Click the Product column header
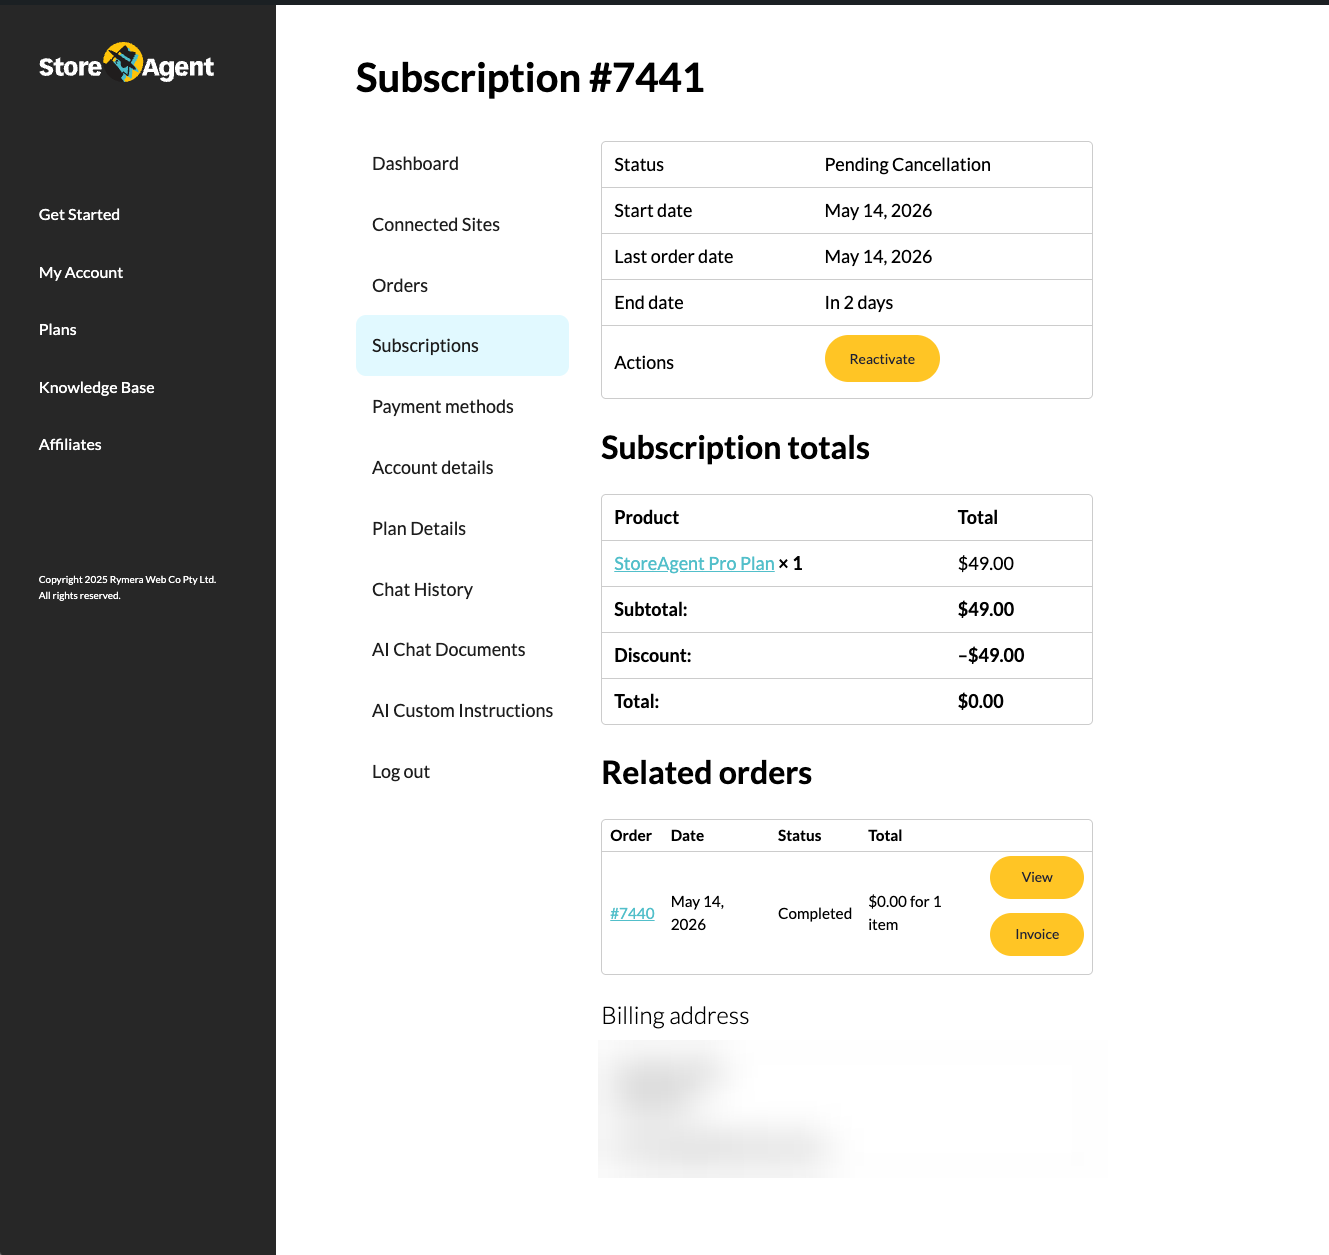This screenshot has height=1255, width=1329. (647, 517)
